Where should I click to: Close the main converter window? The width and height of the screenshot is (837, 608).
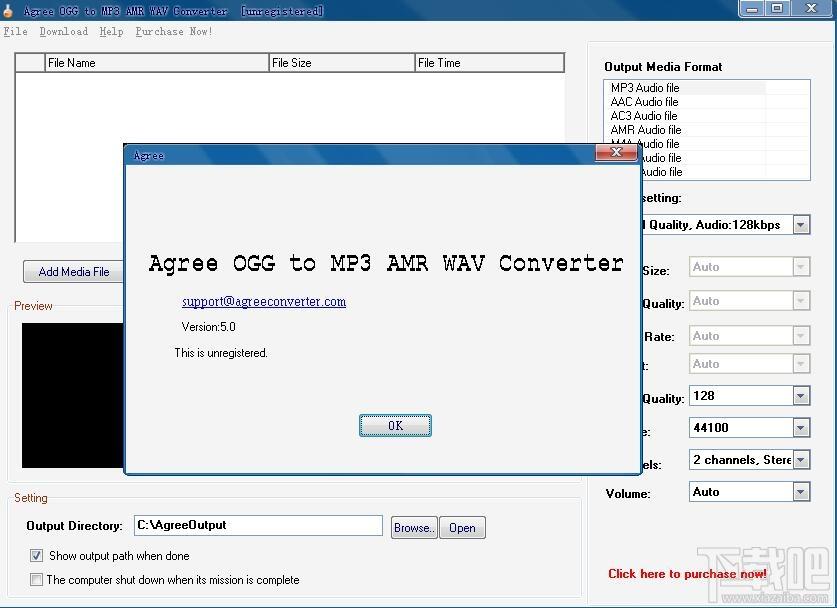click(811, 9)
